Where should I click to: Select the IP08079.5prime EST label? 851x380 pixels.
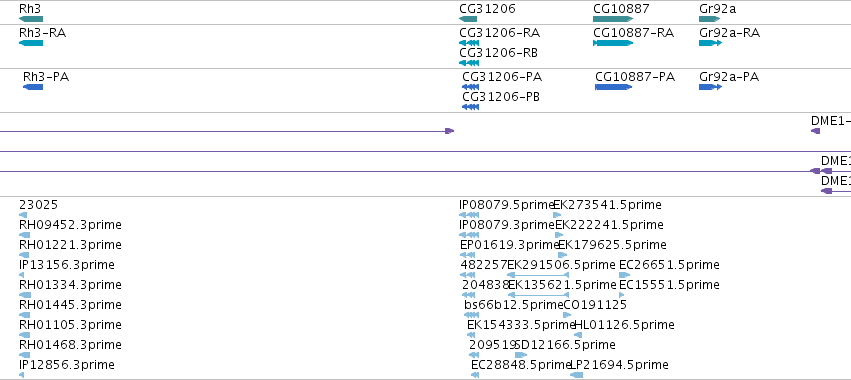(506, 205)
